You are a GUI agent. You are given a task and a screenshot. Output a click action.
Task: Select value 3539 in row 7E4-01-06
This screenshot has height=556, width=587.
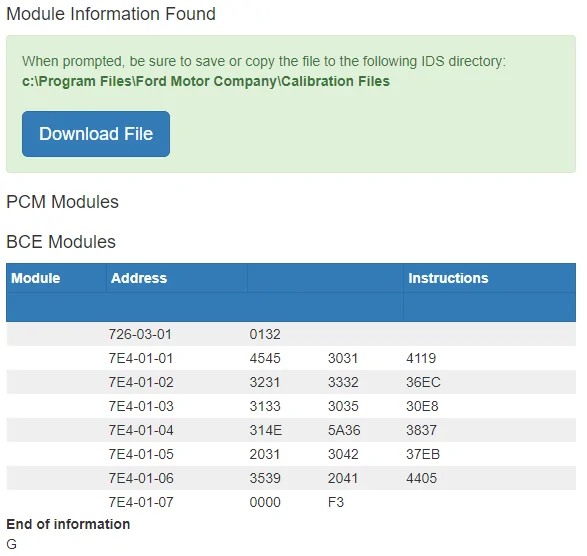coord(265,478)
